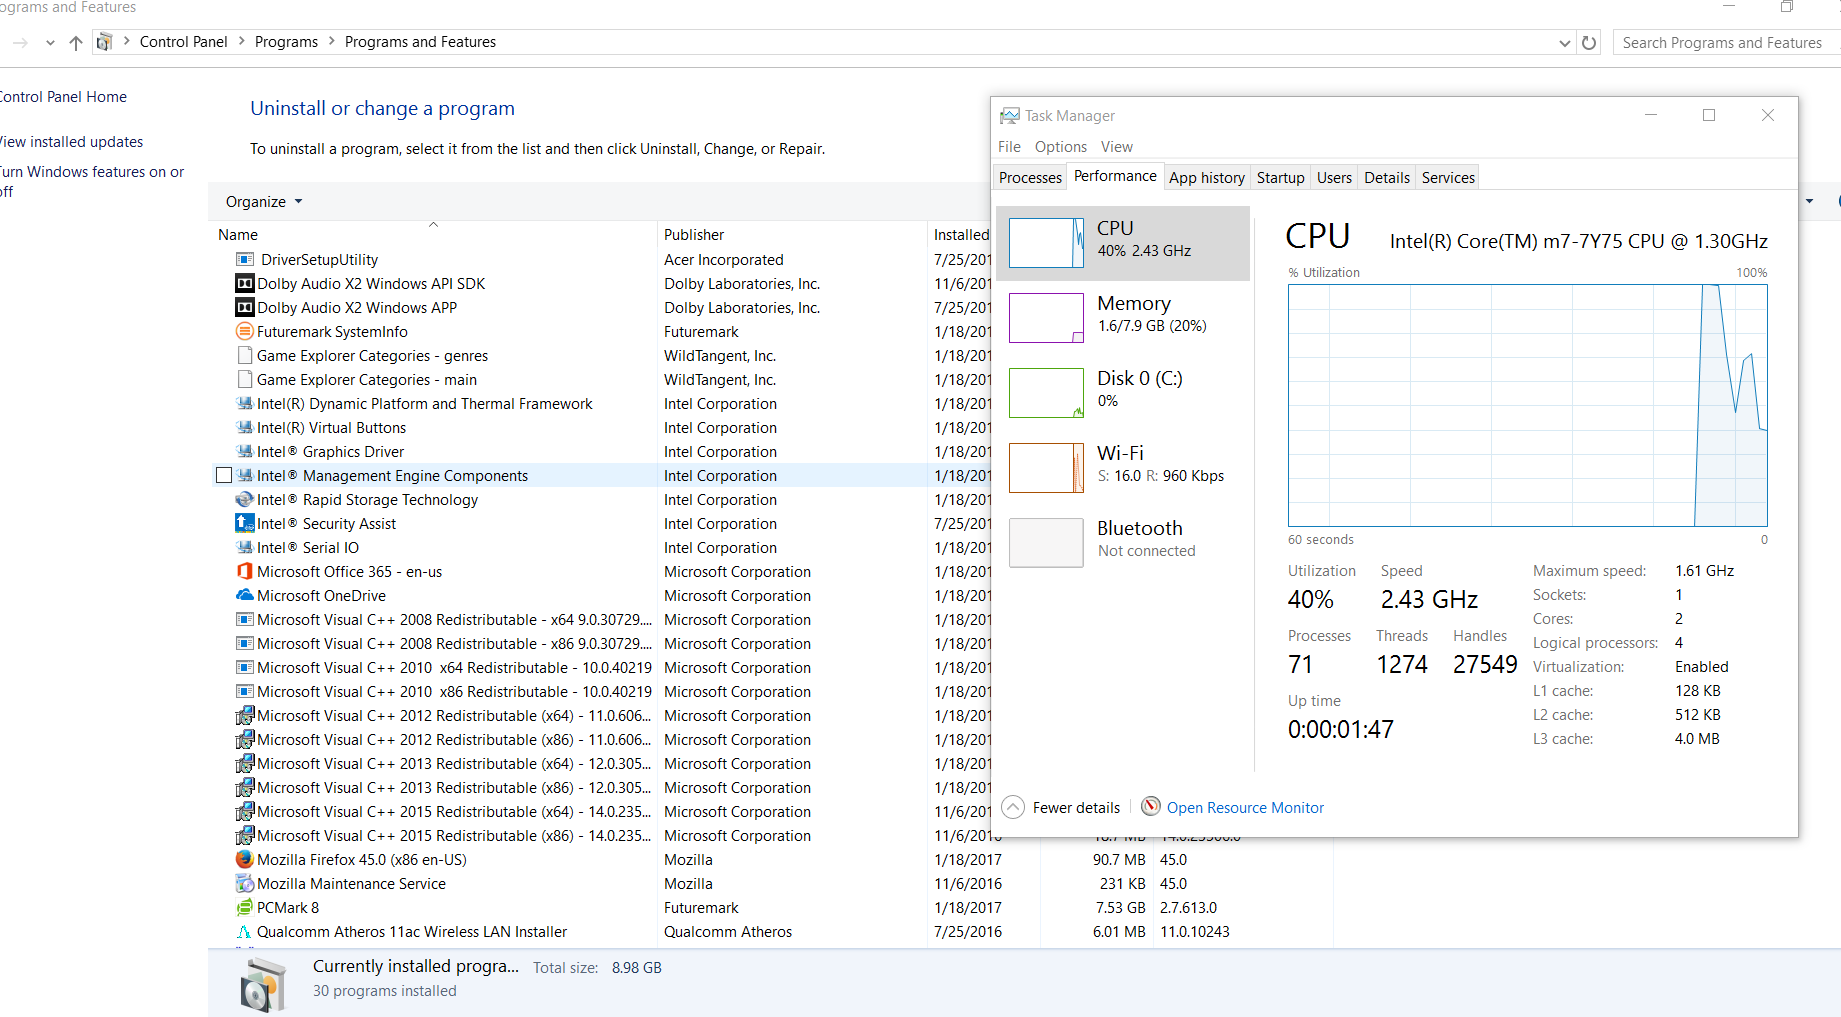The height and width of the screenshot is (1017, 1841).
Task: Click the Intel Rapid Storage Technology icon
Action: click(245, 499)
